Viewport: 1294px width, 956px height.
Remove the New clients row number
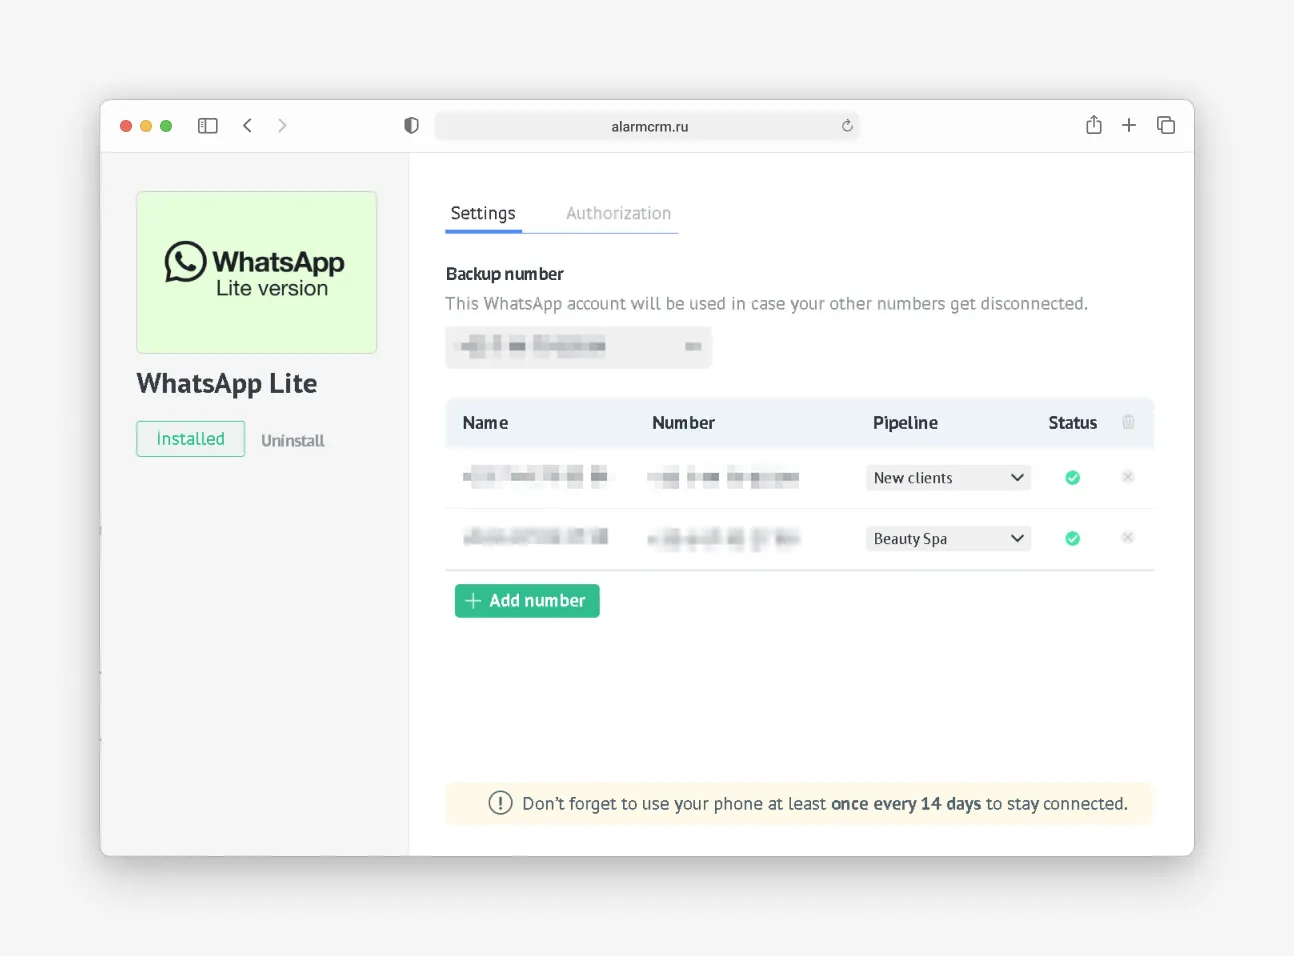coord(1128,477)
